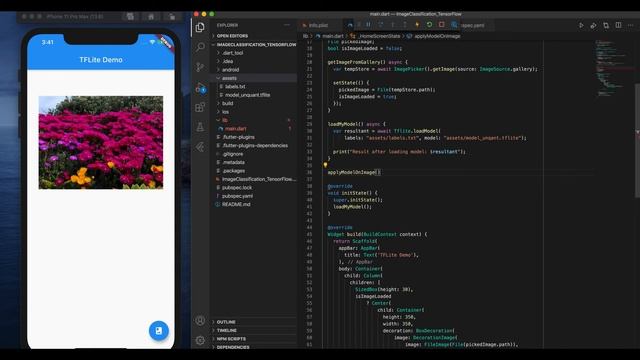
Task: Open .metadata file
Action: click(253, 162)
